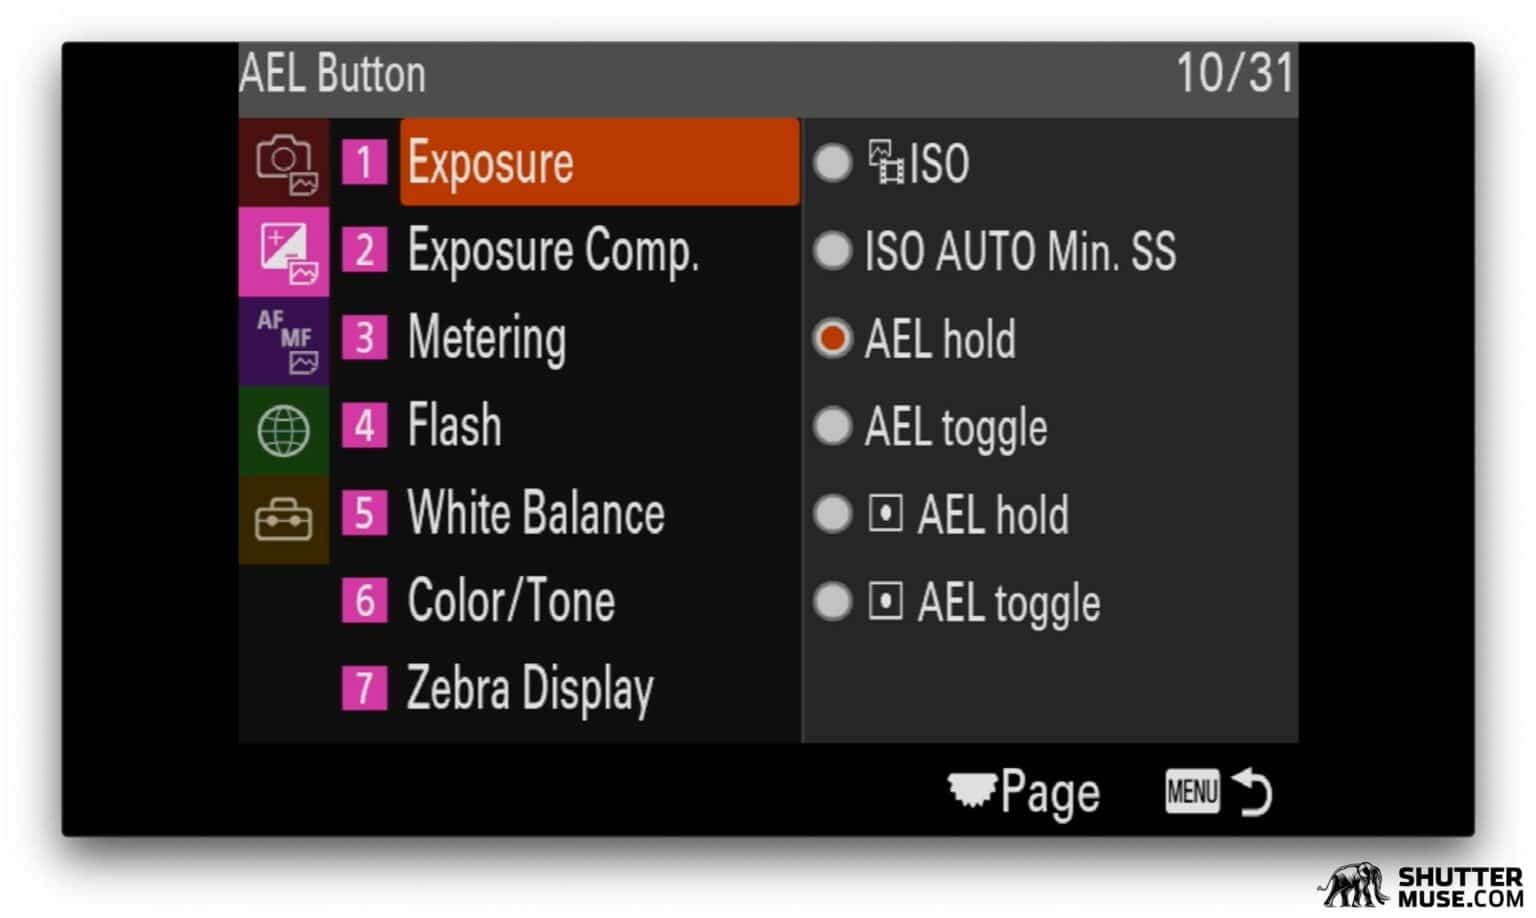The width and height of the screenshot is (1536, 918).
Task: Open the White Balance submenu
Action: (x=536, y=513)
